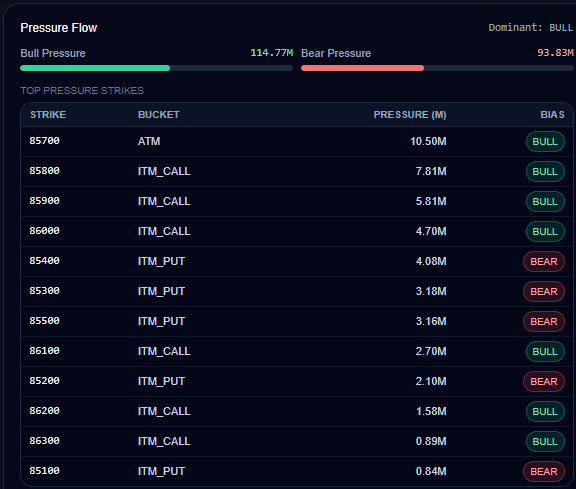Select strike 85700 cell

coord(44,141)
